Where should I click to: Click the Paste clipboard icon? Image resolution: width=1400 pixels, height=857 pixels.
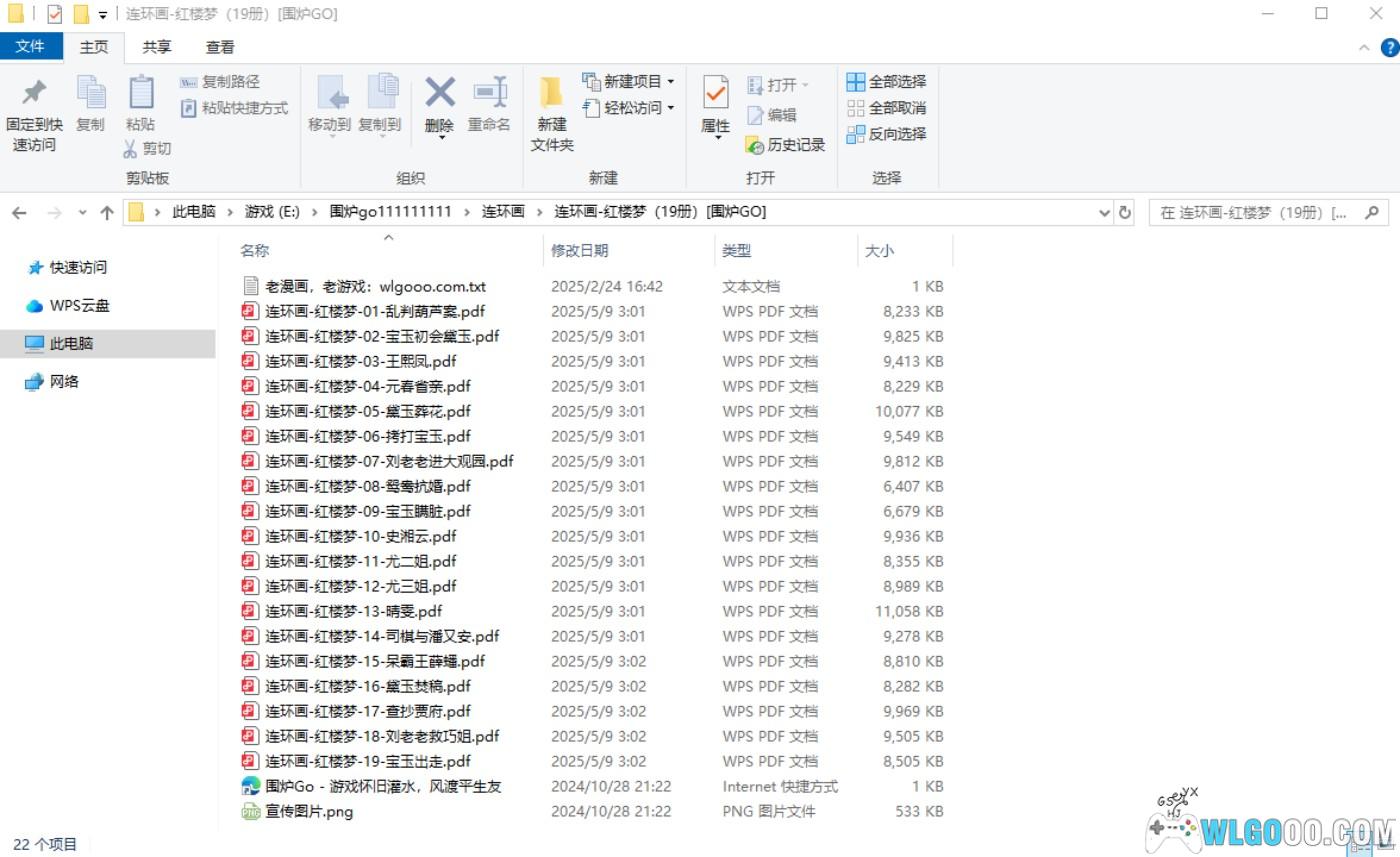point(140,95)
